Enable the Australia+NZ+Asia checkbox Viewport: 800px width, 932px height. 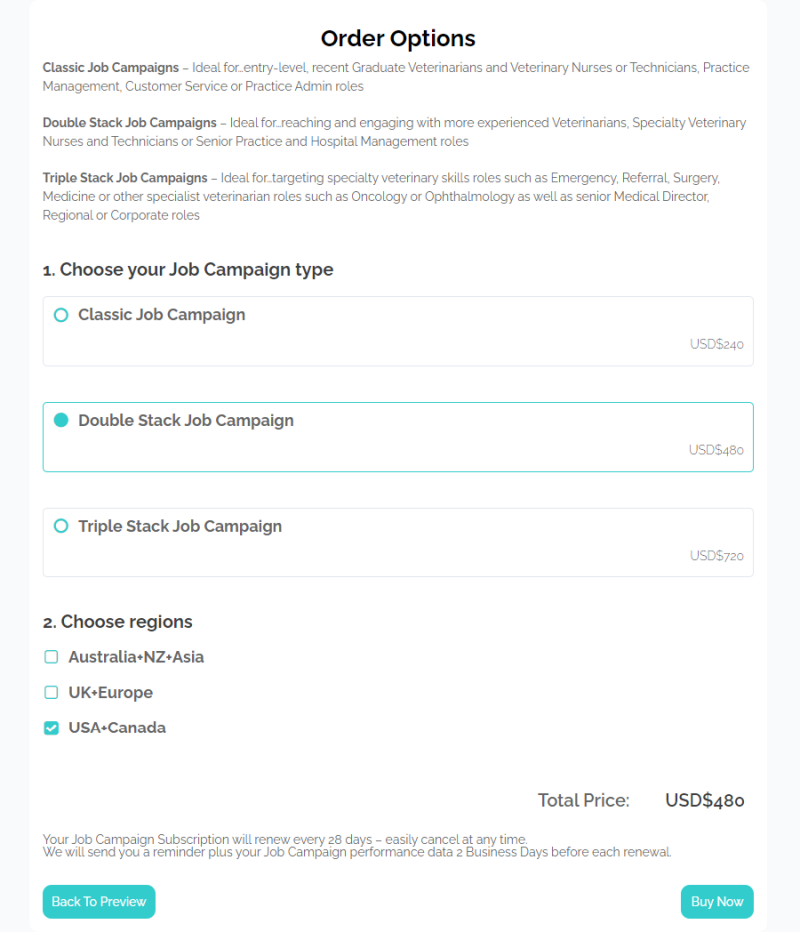tap(51, 657)
